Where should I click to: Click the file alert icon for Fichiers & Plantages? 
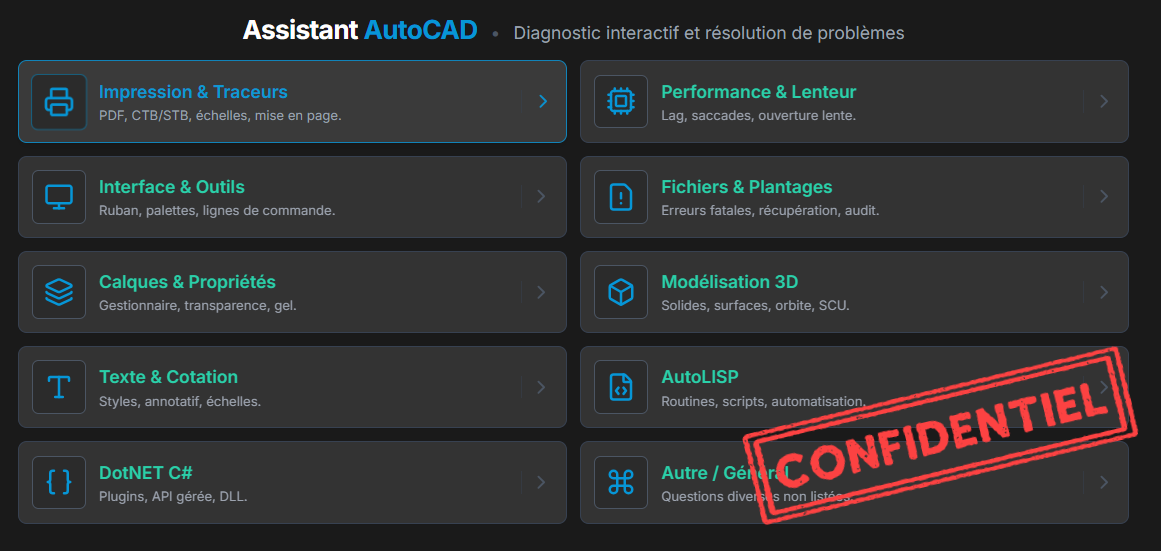(621, 197)
